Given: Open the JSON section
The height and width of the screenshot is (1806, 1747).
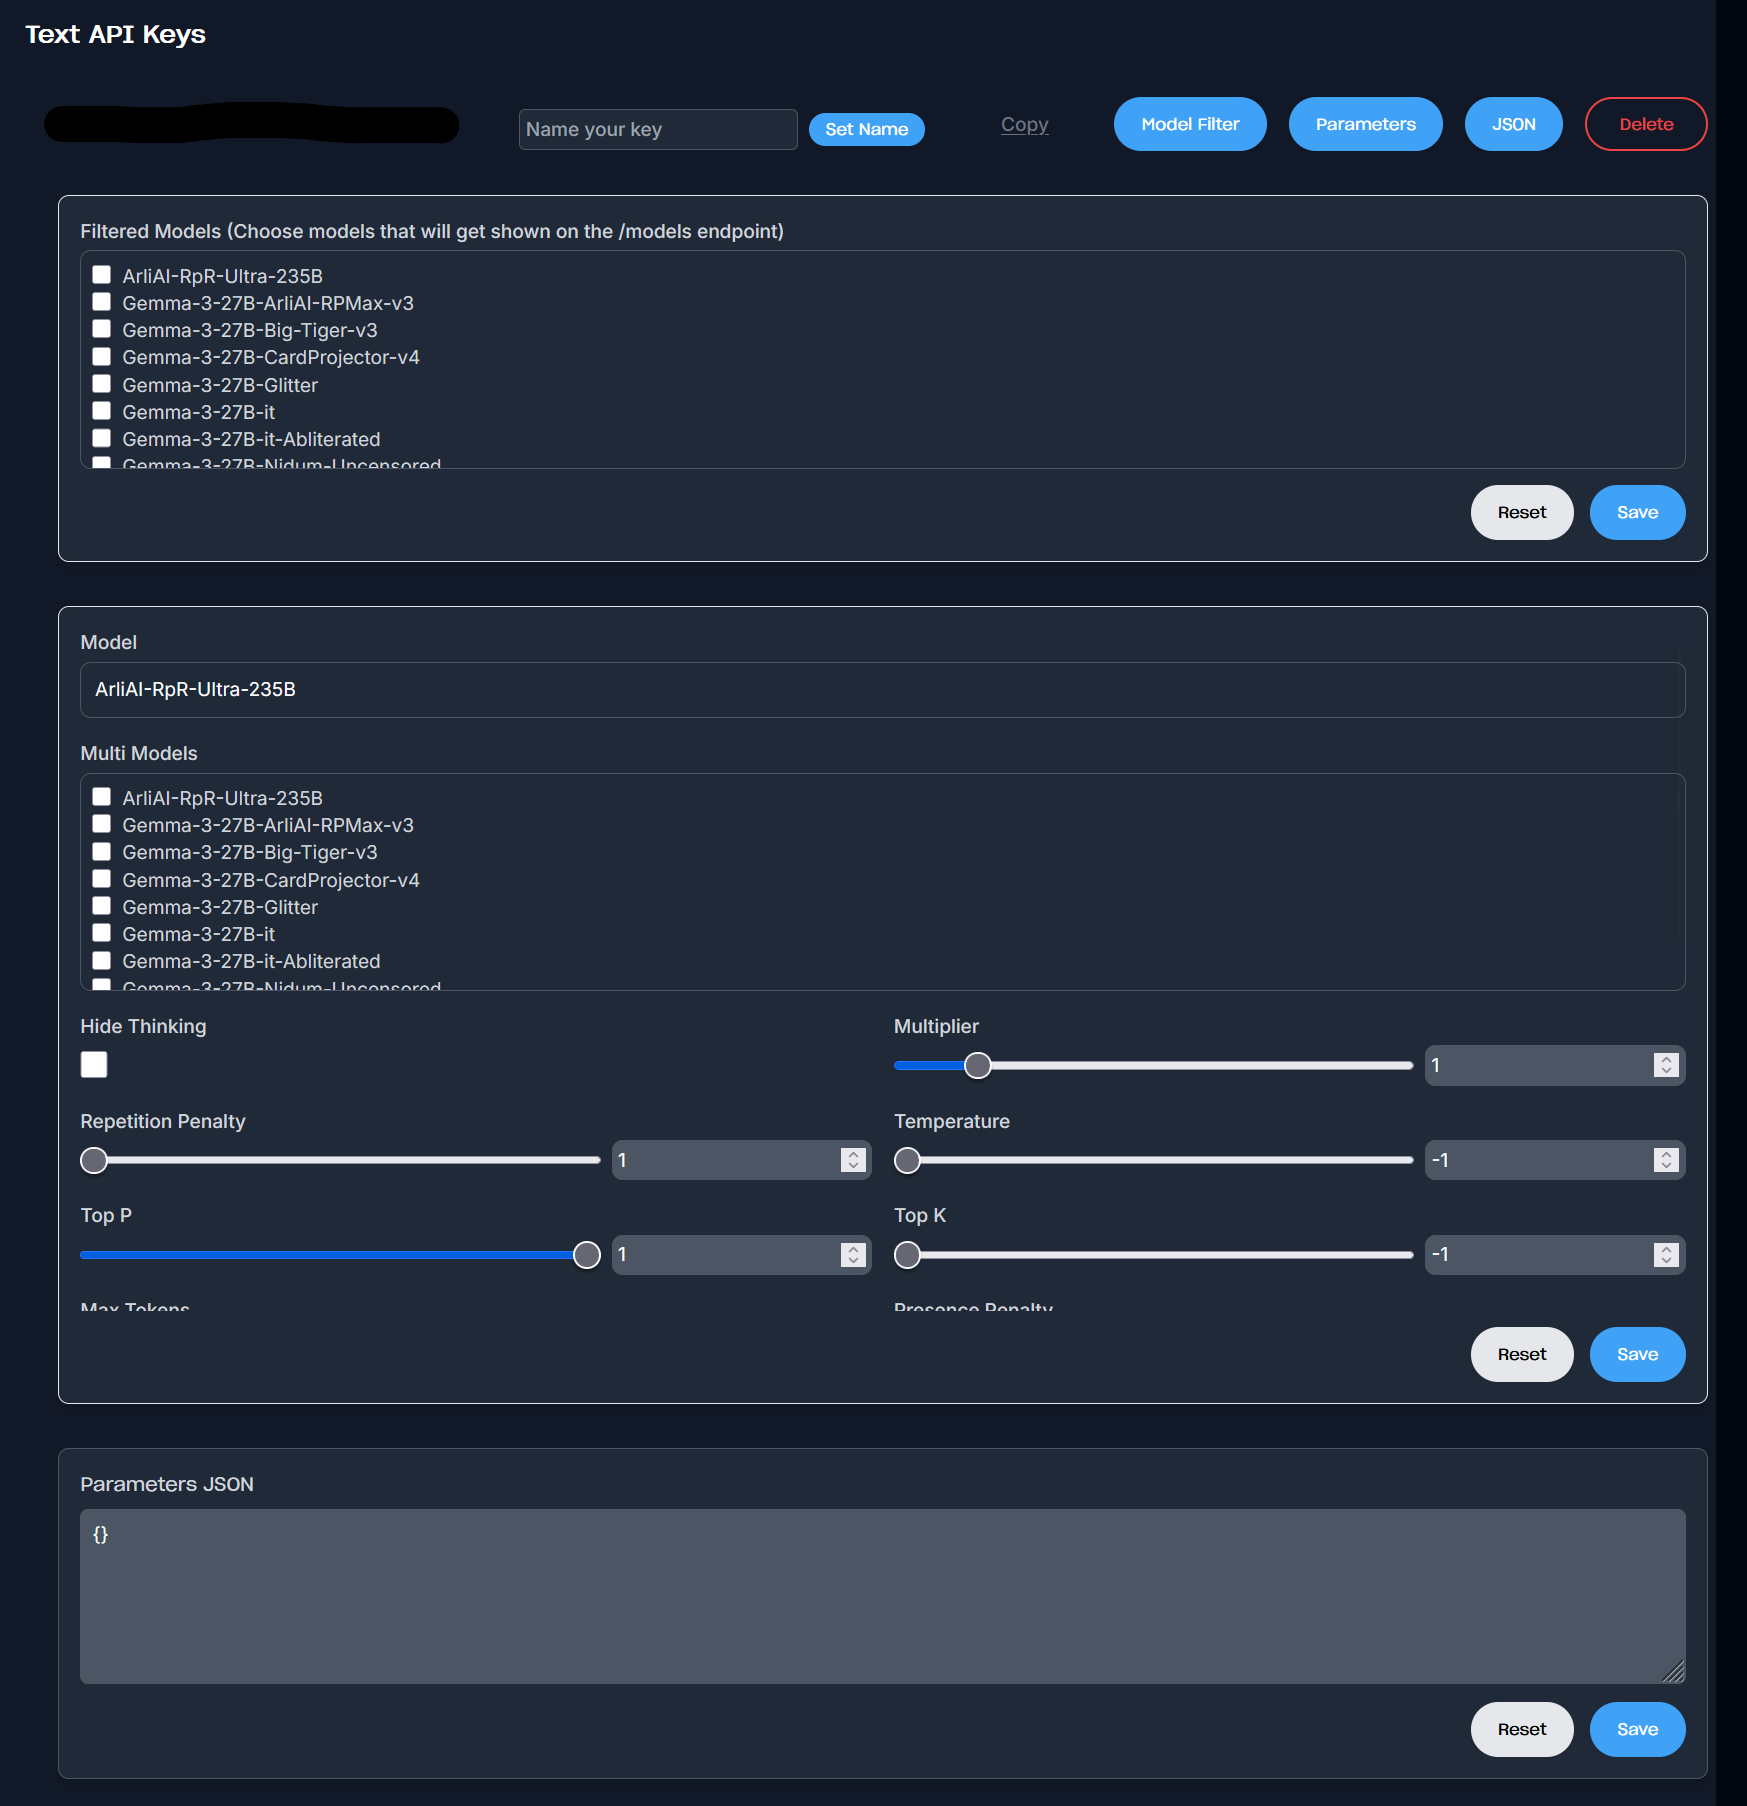Looking at the screenshot, I should (x=1513, y=124).
